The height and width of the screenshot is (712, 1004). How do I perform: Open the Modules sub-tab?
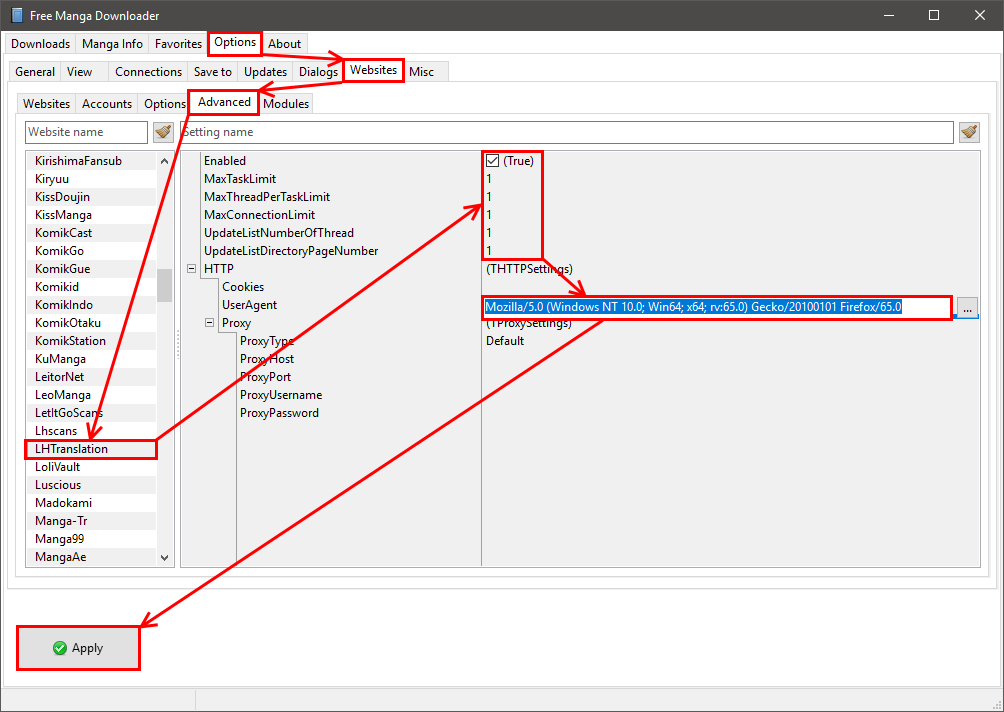pyautogui.click(x=286, y=104)
